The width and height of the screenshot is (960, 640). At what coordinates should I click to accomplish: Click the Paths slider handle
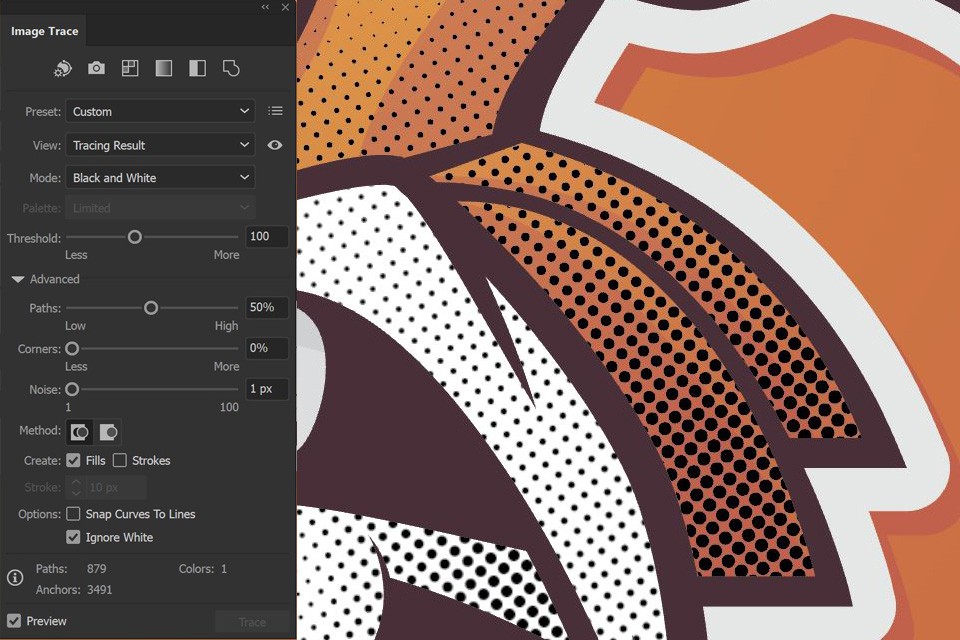(x=151, y=308)
